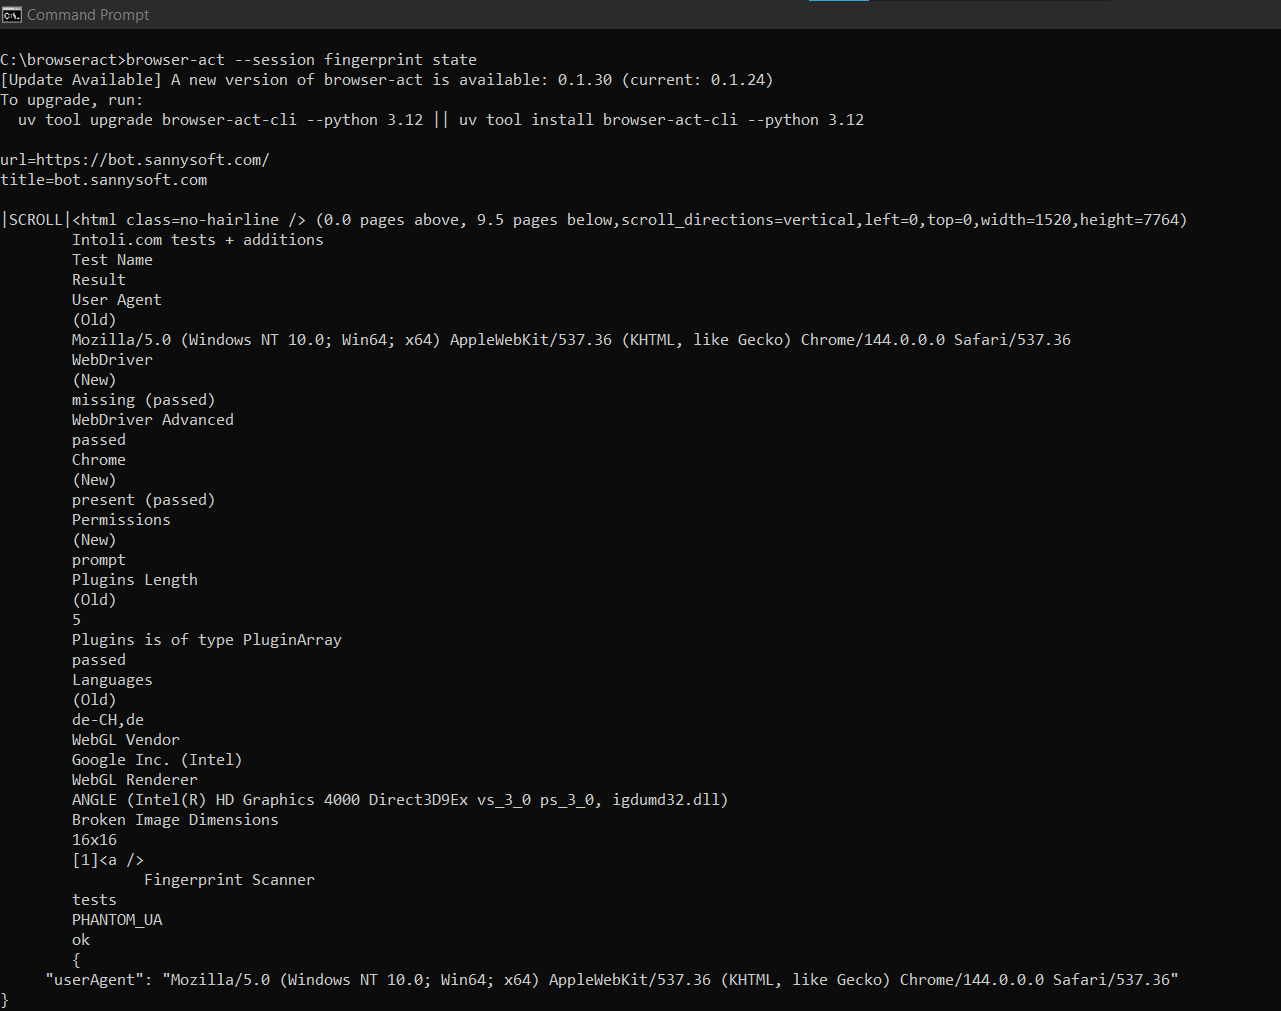1281x1011 pixels.
Task: Open the Command Prompt window icon menu
Action: pos(12,14)
